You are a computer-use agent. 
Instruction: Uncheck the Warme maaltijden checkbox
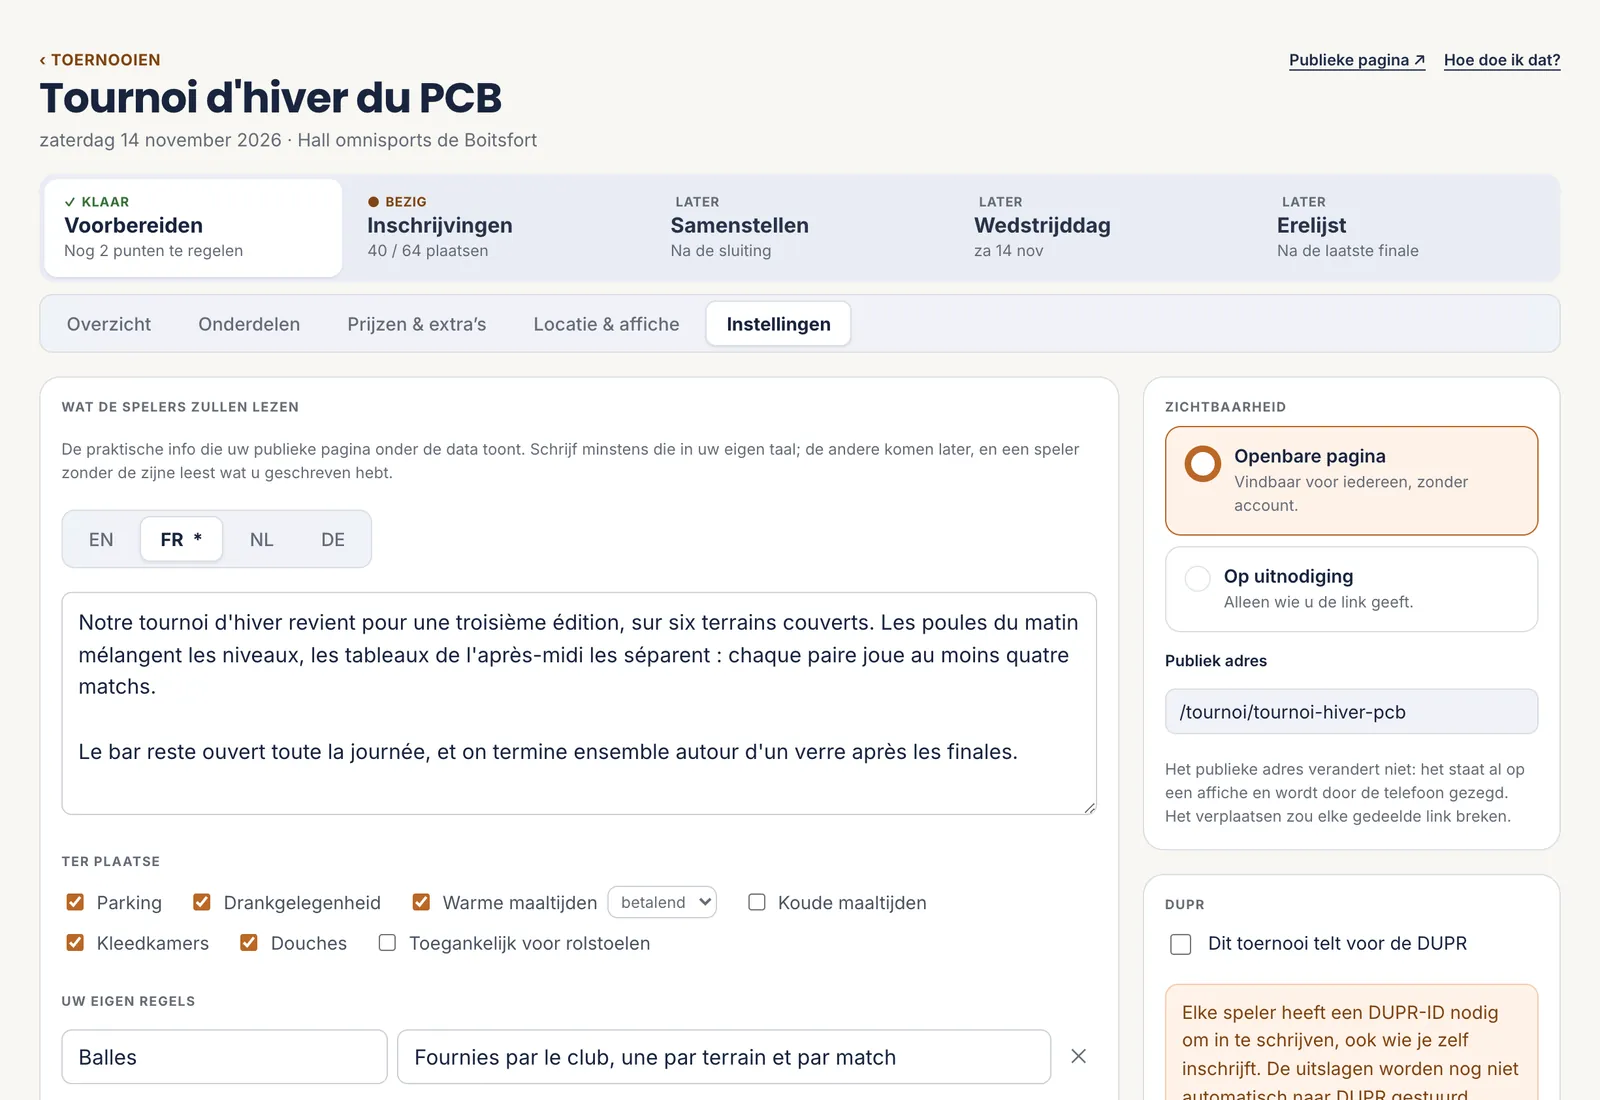pos(421,902)
